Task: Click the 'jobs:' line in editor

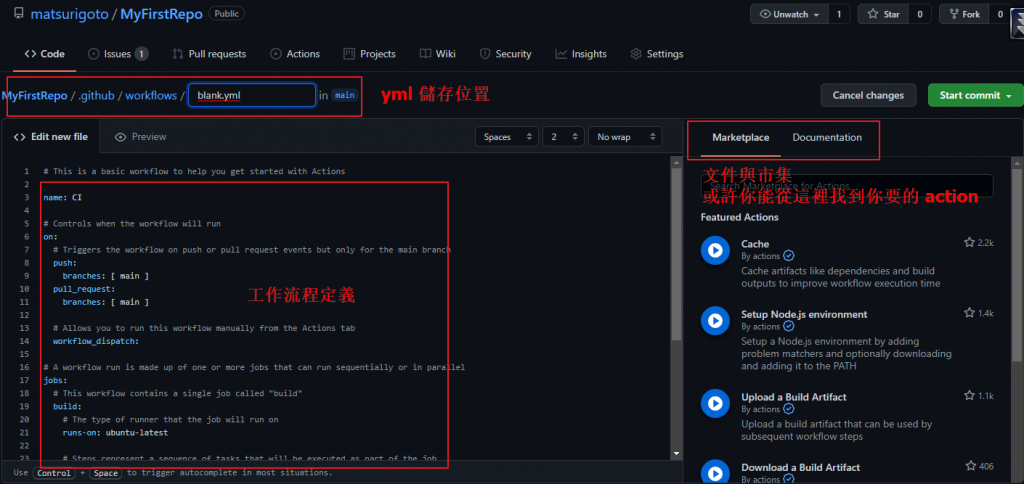Action: pyautogui.click(x=56, y=380)
